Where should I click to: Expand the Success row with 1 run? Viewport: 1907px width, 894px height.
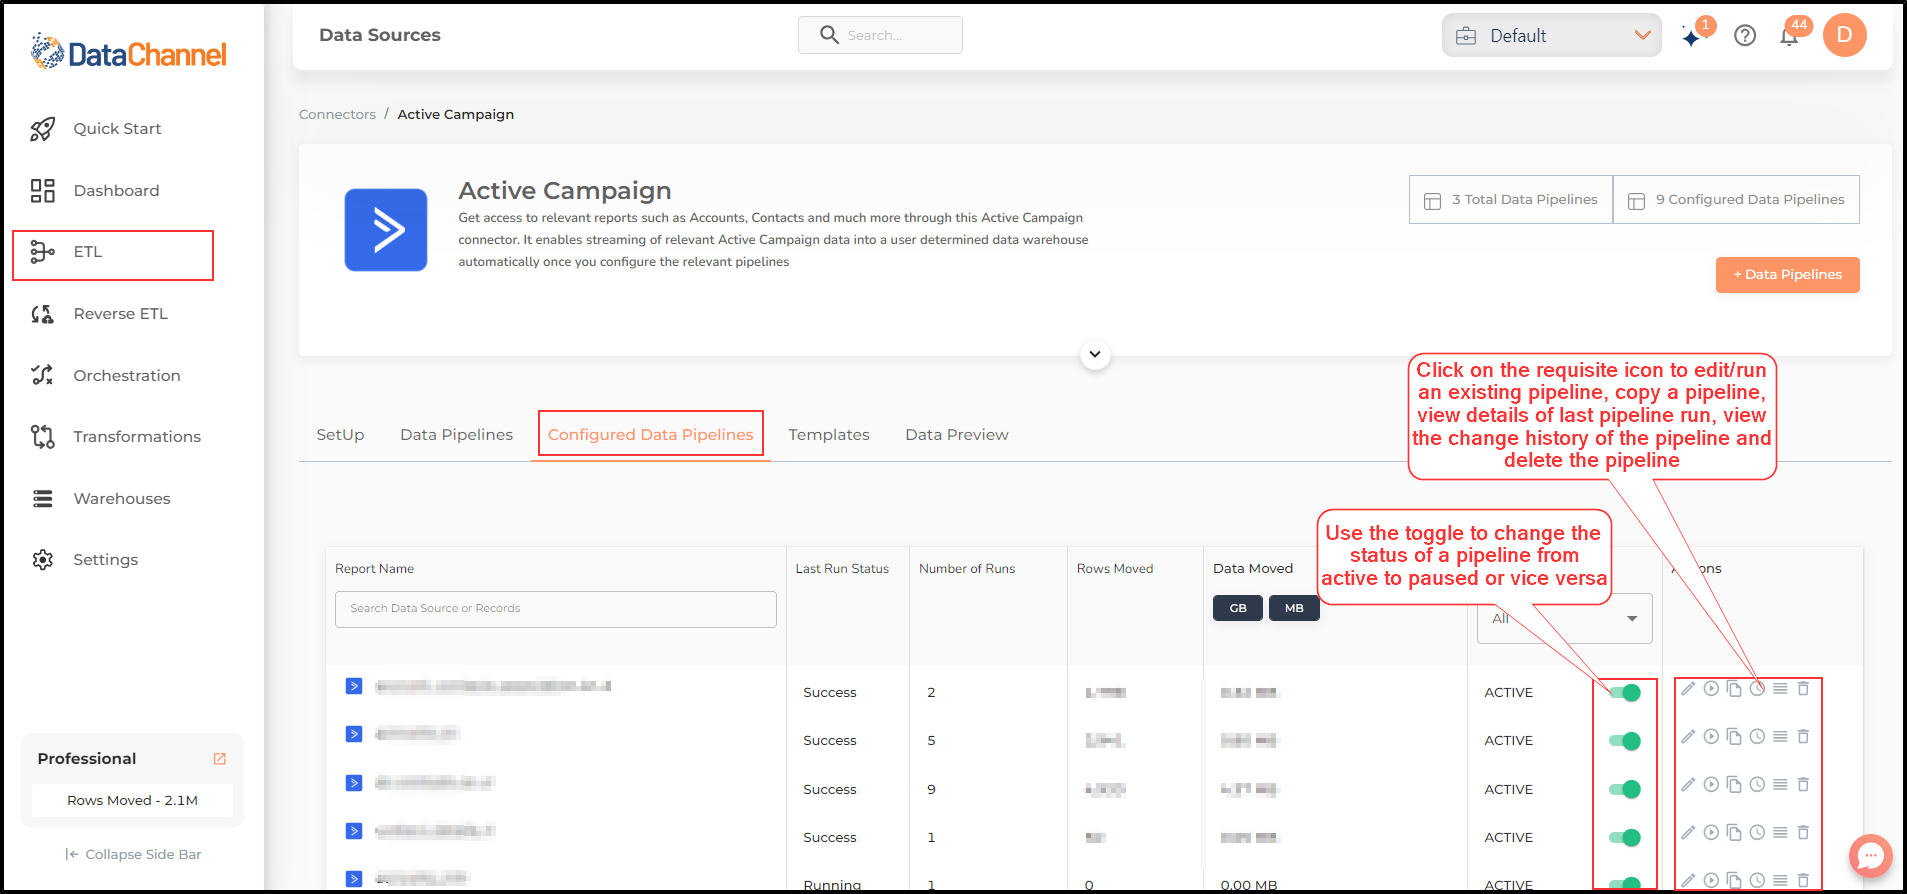354,830
